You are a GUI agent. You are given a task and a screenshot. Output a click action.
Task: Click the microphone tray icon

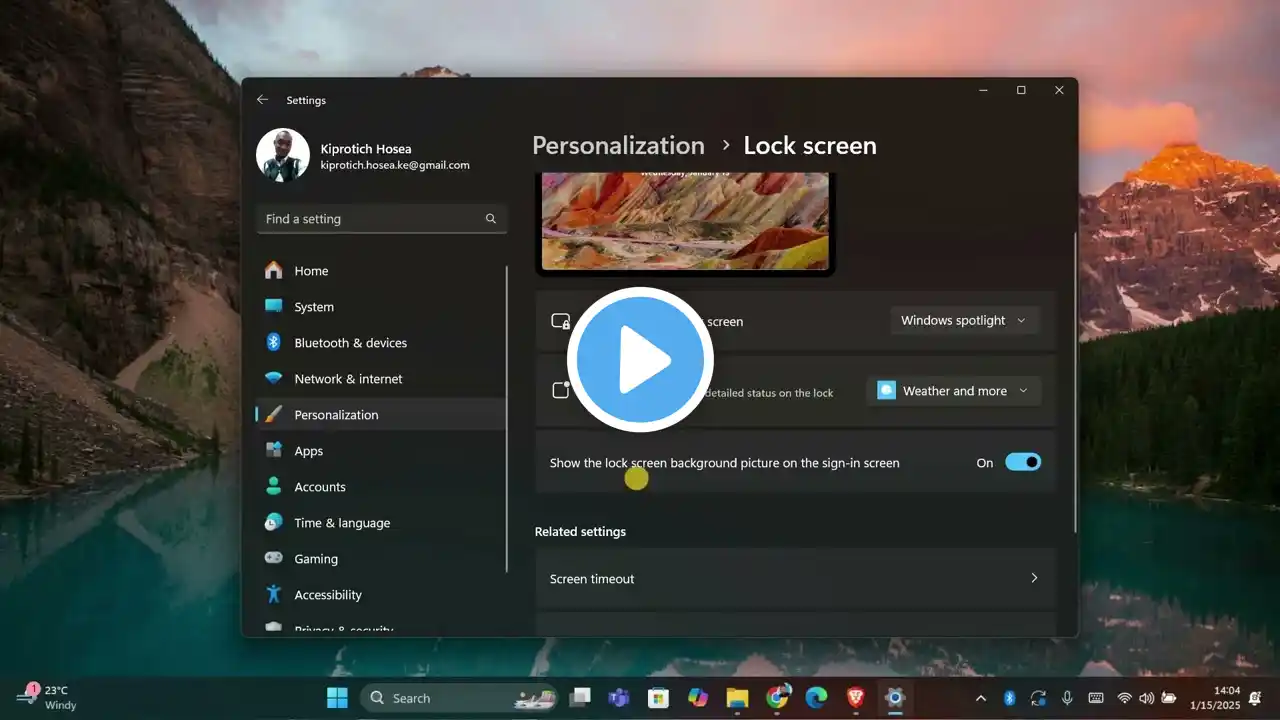(1067, 698)
